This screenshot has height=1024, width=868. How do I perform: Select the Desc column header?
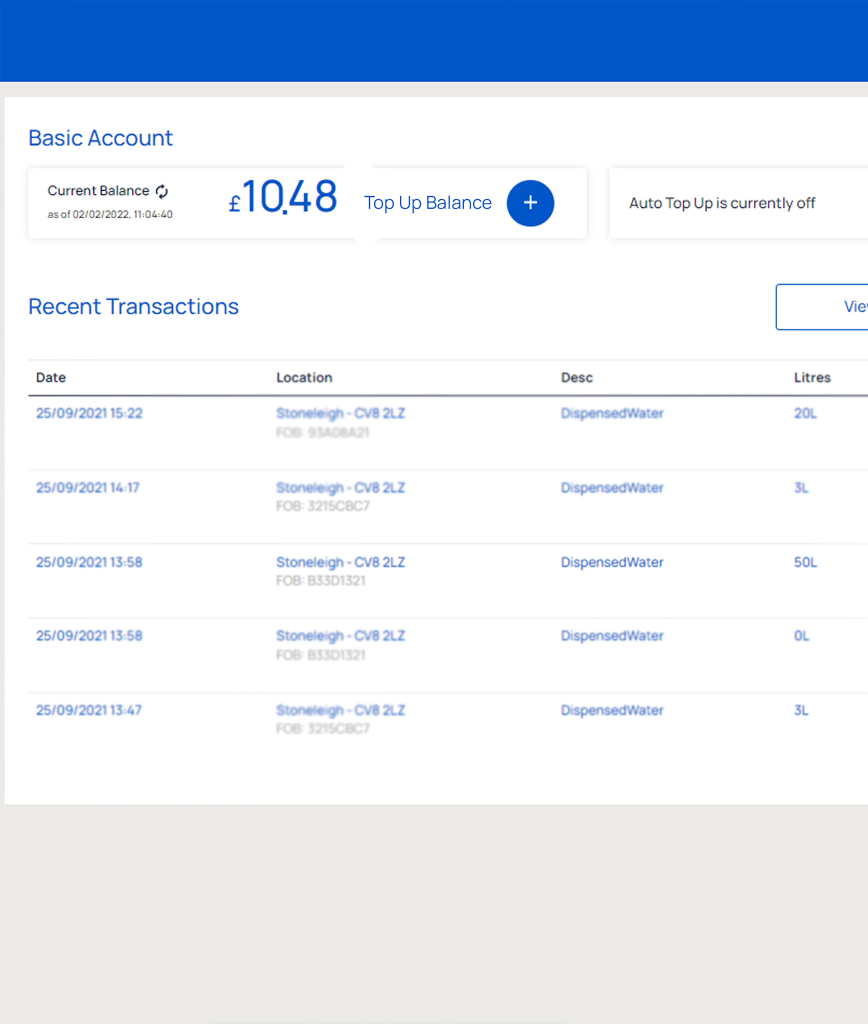pyautogui.click(x=577, y=377)
